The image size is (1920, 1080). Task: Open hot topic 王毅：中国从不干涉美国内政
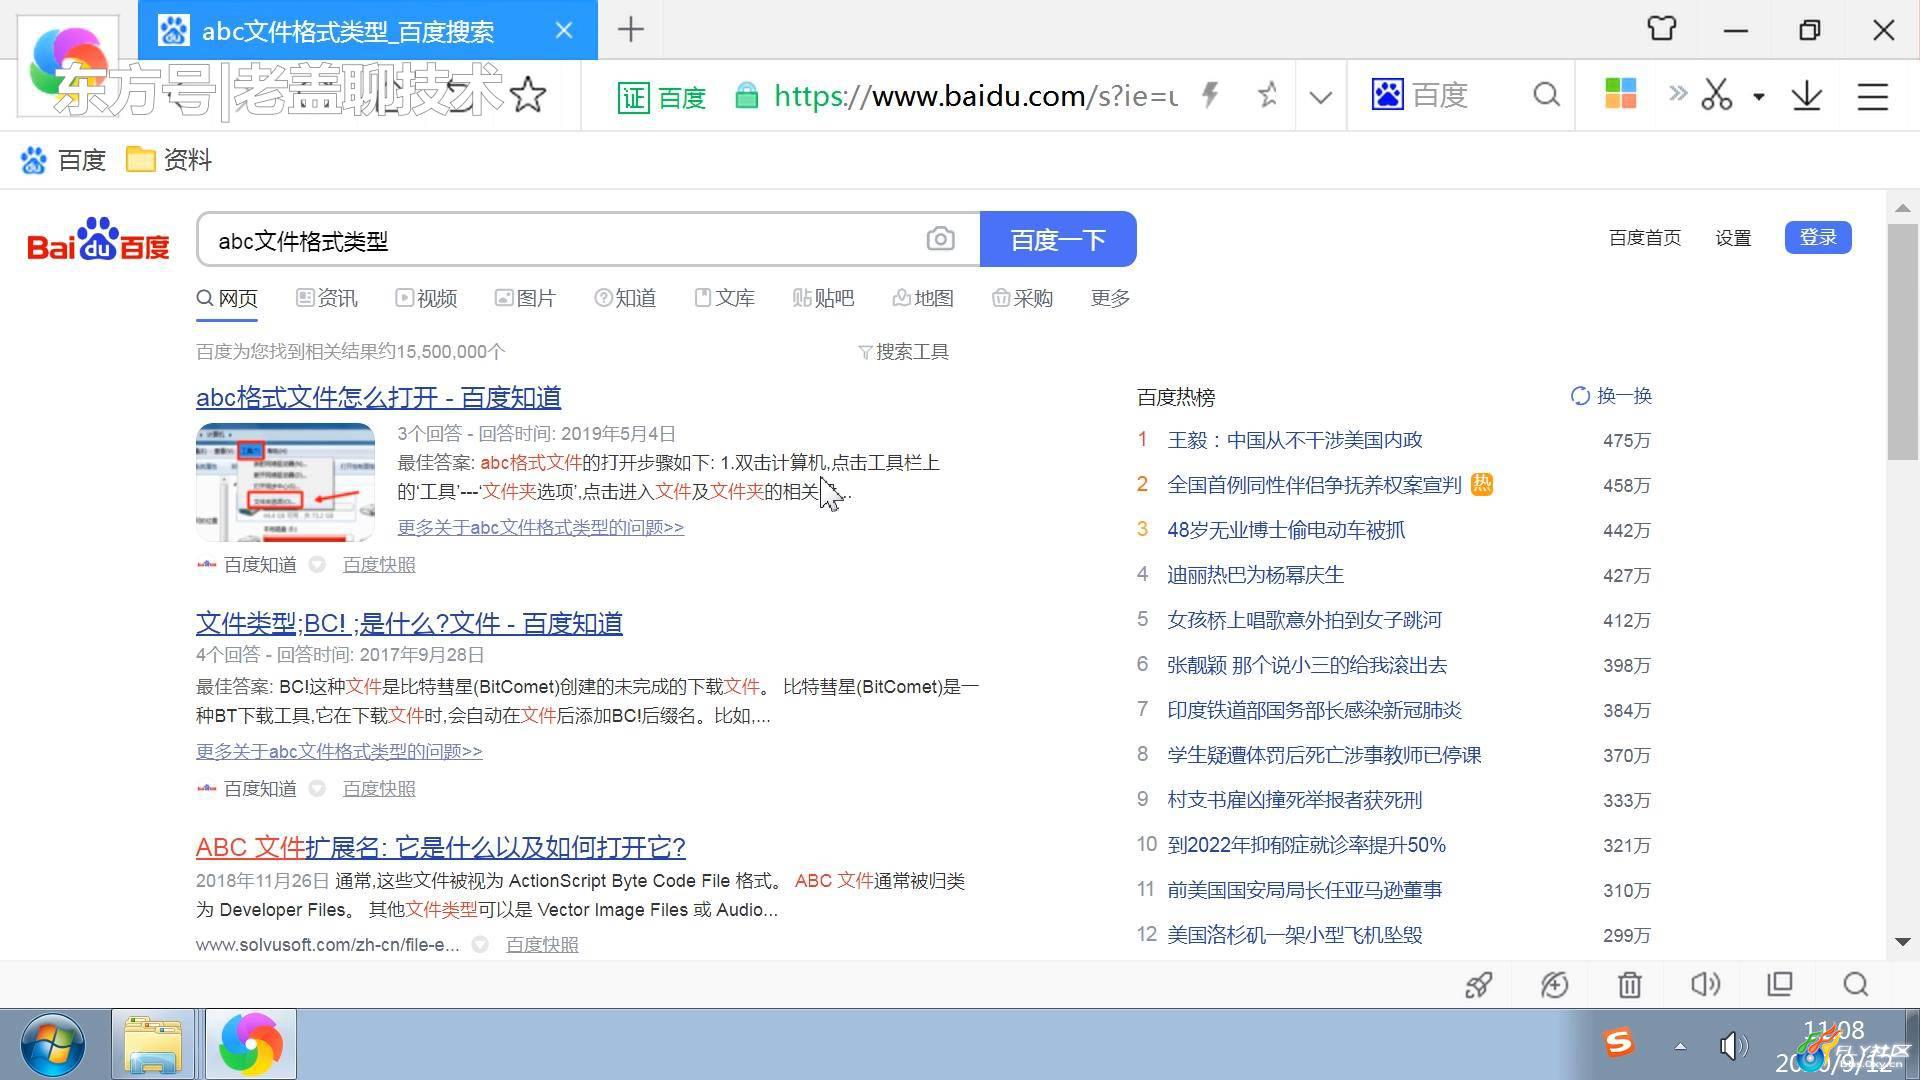coord(1294,440)
